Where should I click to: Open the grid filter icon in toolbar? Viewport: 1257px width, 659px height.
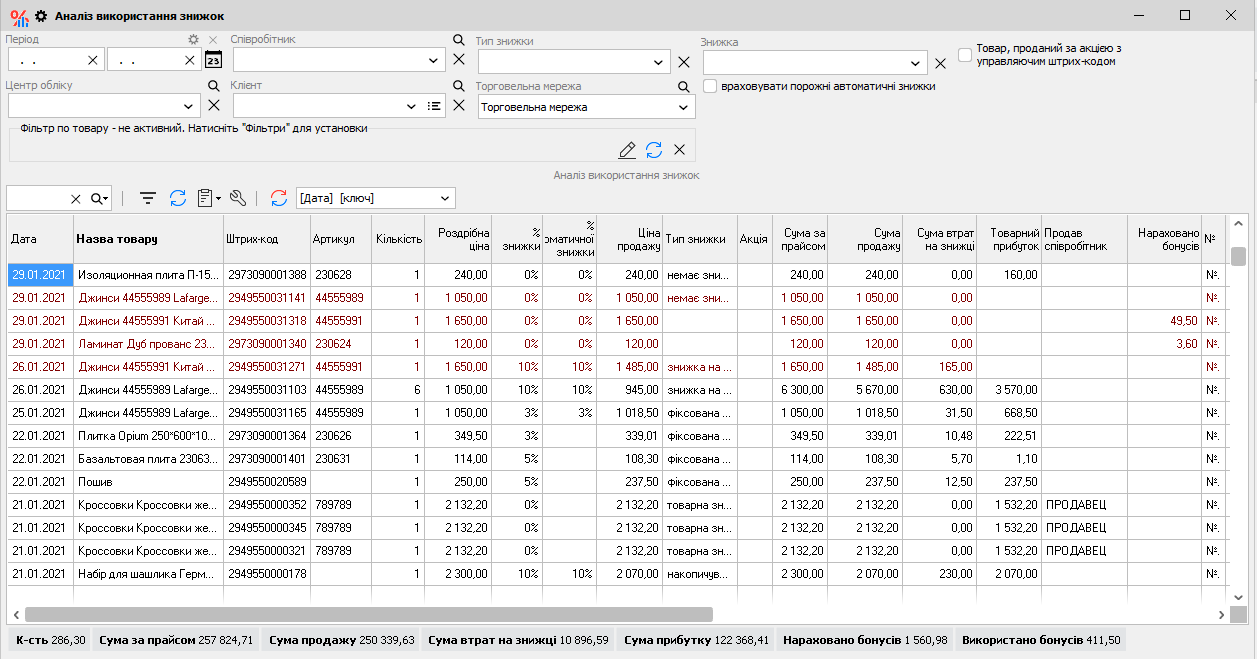148,198
